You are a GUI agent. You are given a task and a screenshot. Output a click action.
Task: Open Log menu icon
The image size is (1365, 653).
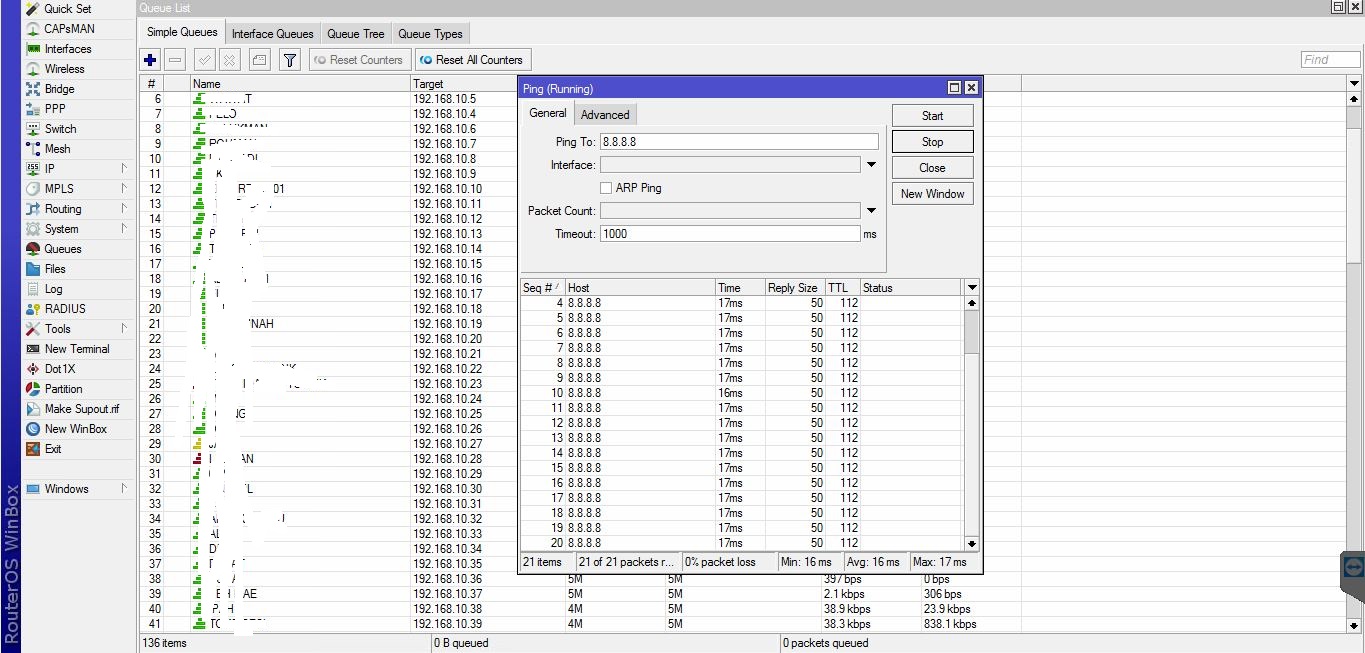click(33, 289)
